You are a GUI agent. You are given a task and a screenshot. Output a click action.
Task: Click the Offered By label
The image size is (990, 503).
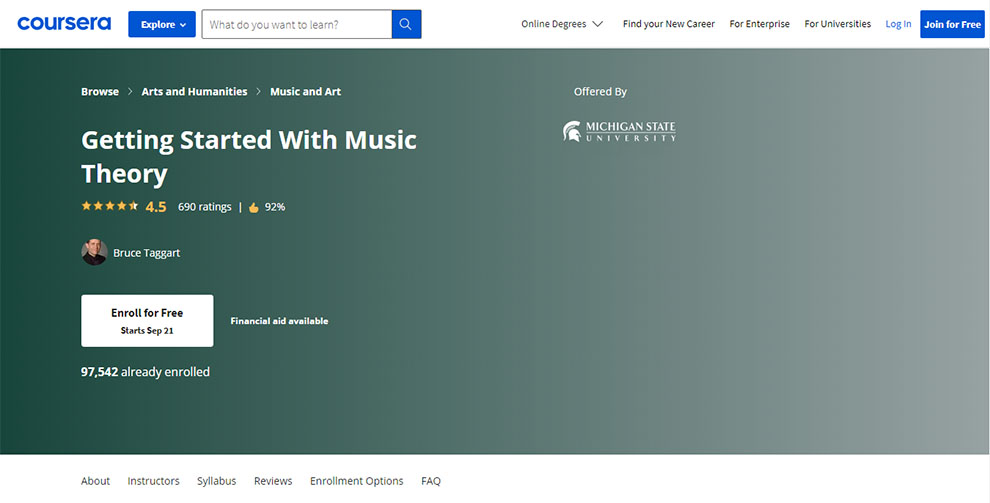pyautogui.click(x=600, y=92)
